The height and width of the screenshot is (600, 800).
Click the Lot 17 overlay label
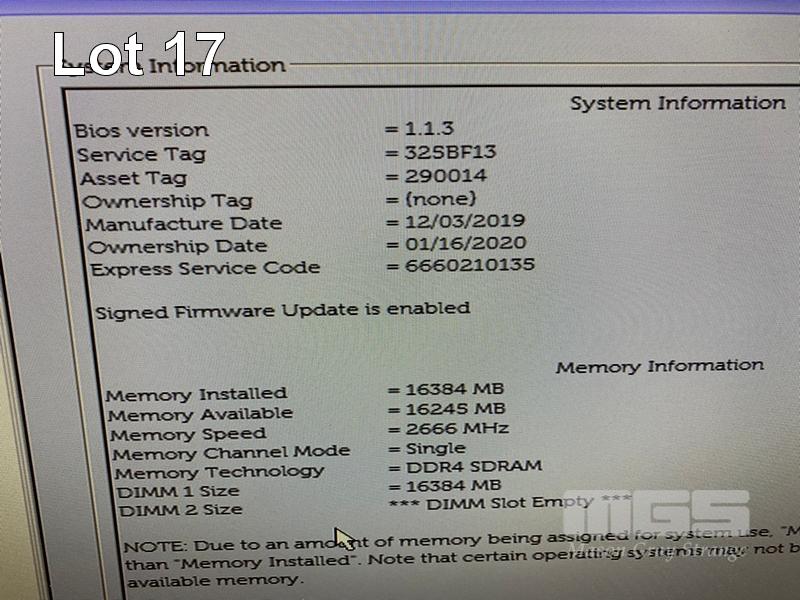pyautogui.click(x=139, y=54)
